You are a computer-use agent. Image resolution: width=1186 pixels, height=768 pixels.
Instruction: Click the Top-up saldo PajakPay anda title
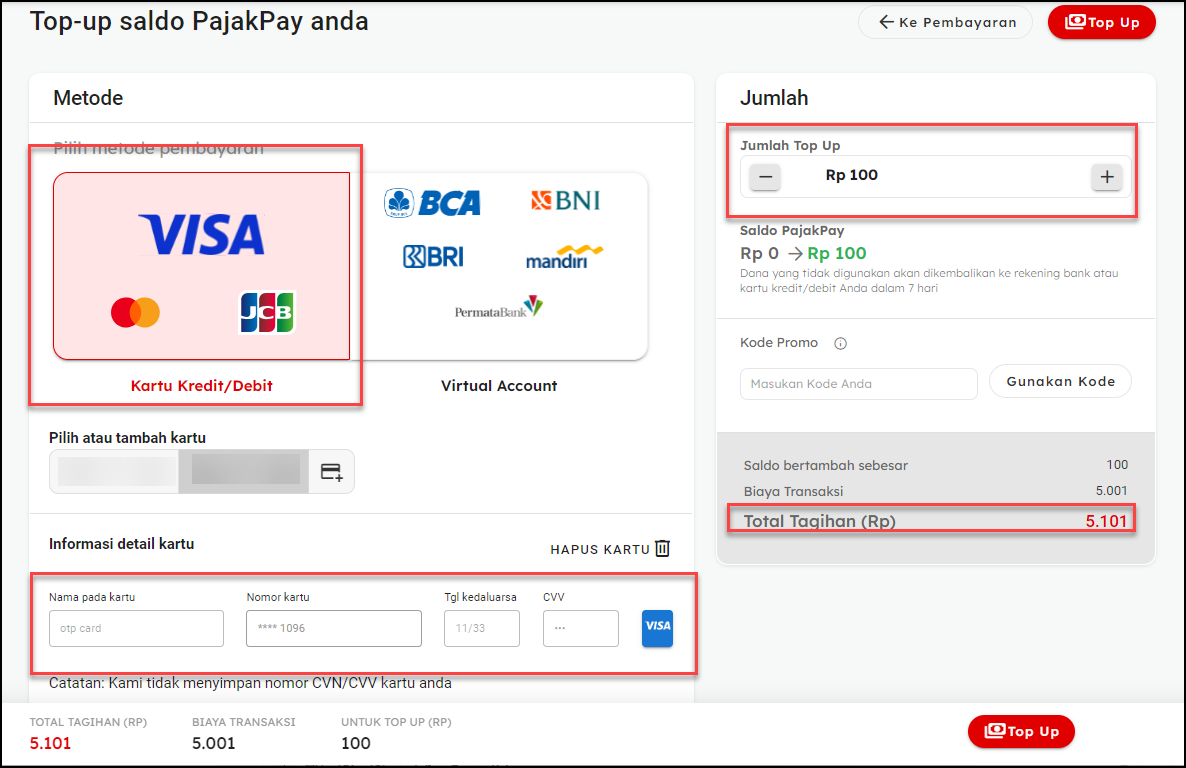point(199,21)
